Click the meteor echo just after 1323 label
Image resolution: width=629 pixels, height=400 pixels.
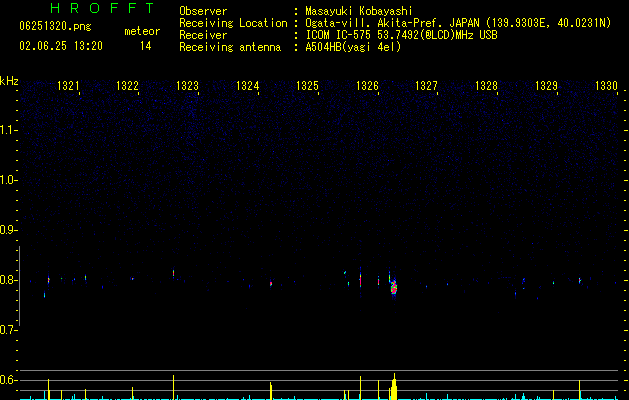tap(173, 273)
